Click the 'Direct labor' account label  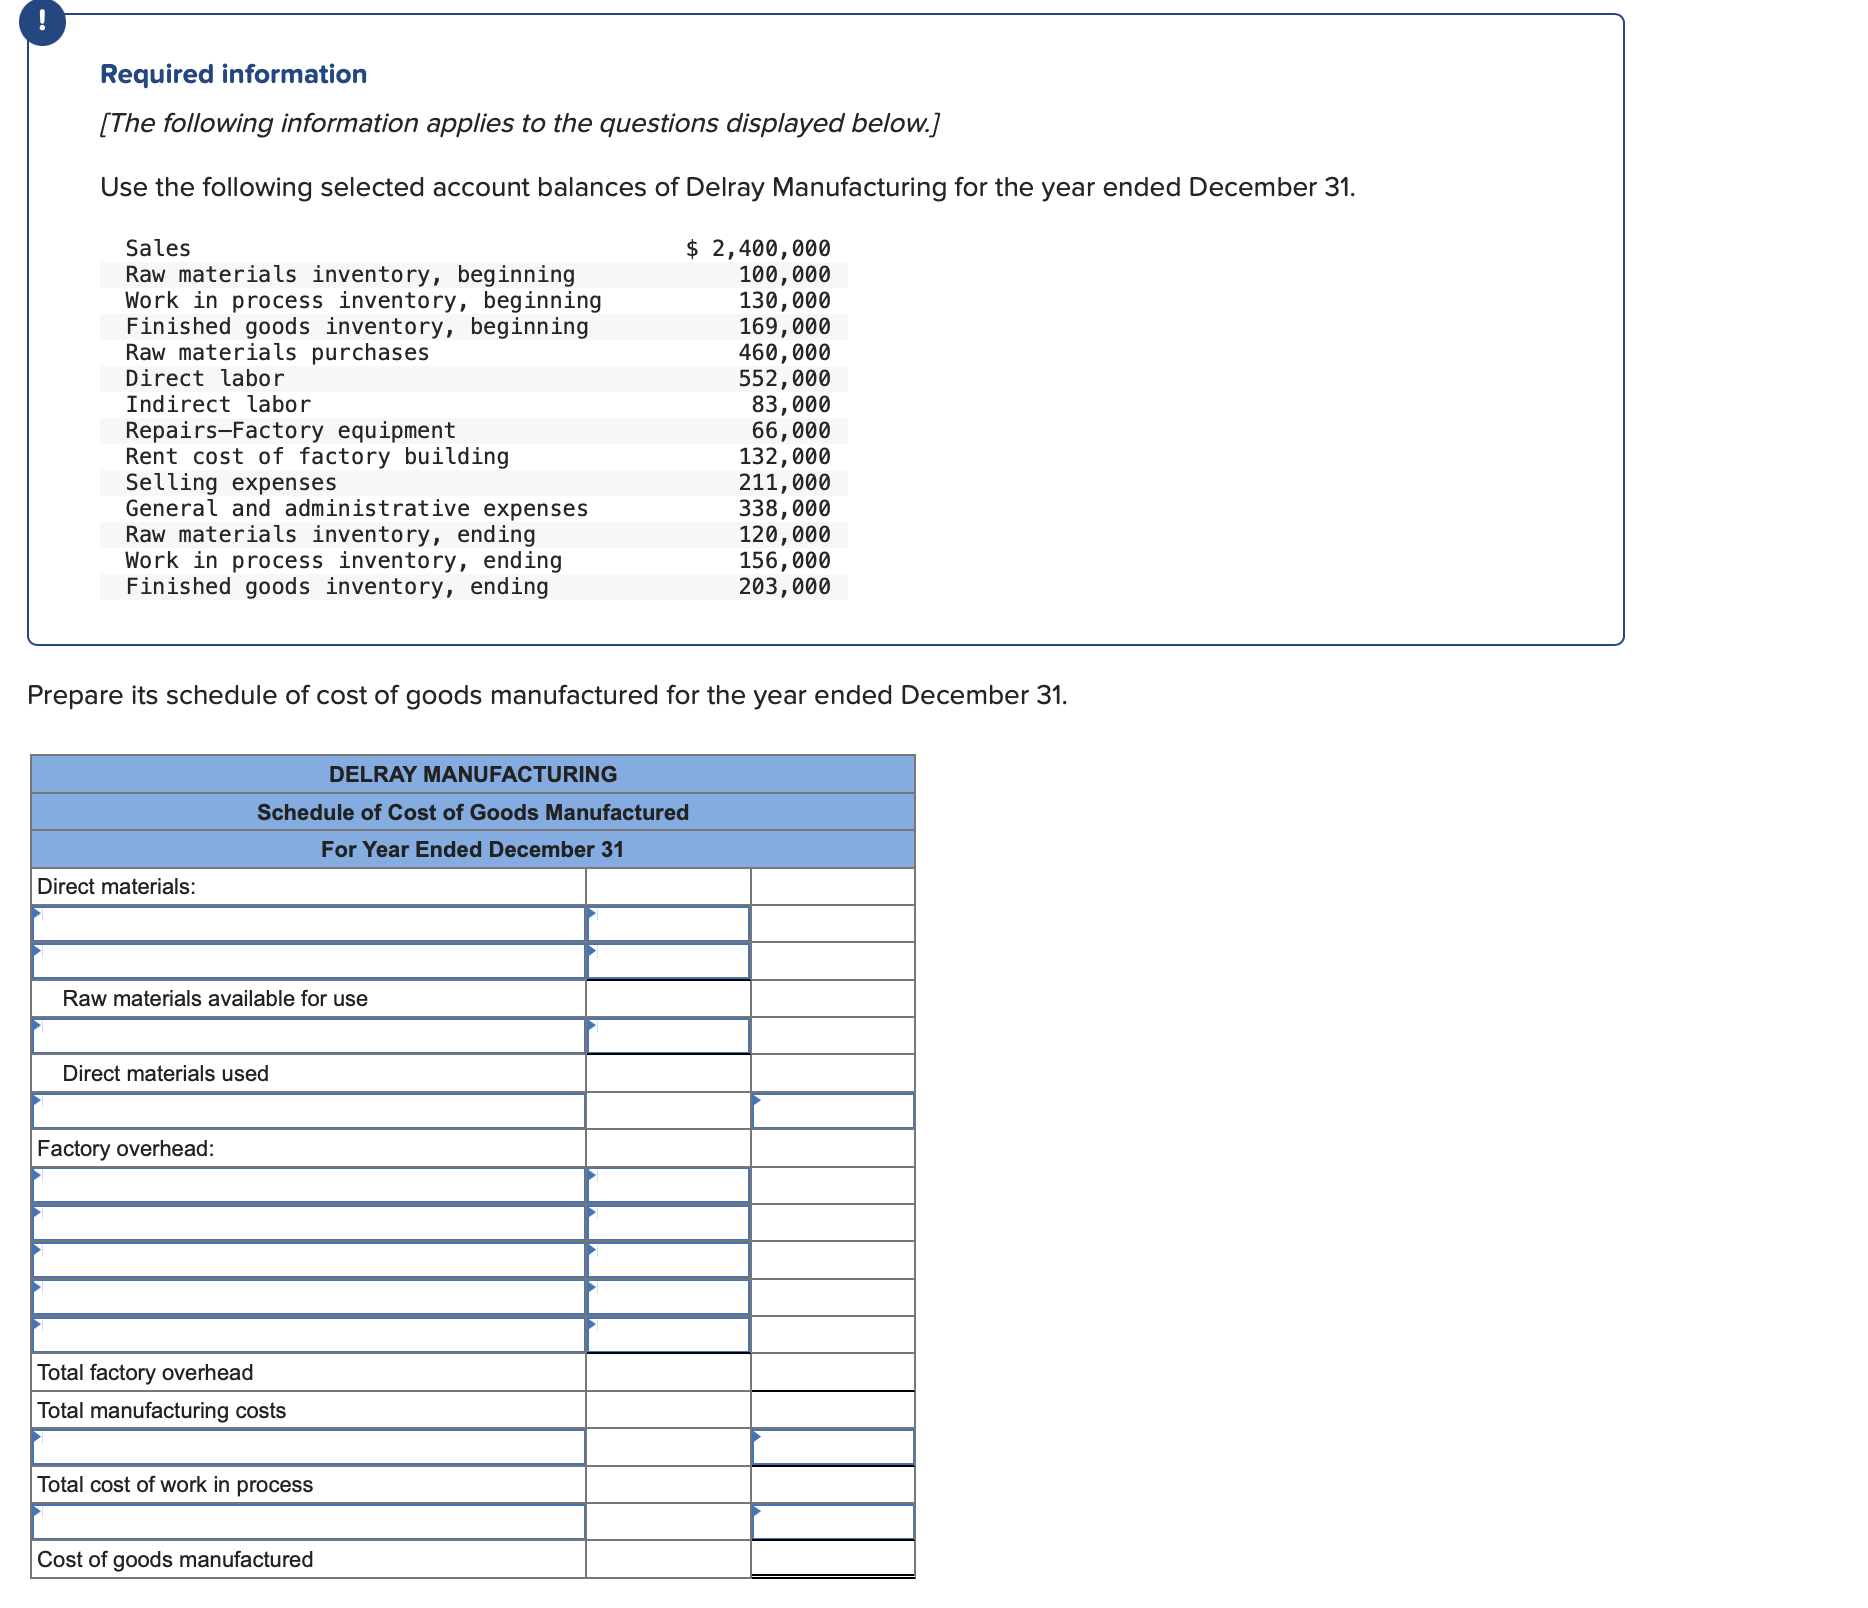[x=205, y=378]
